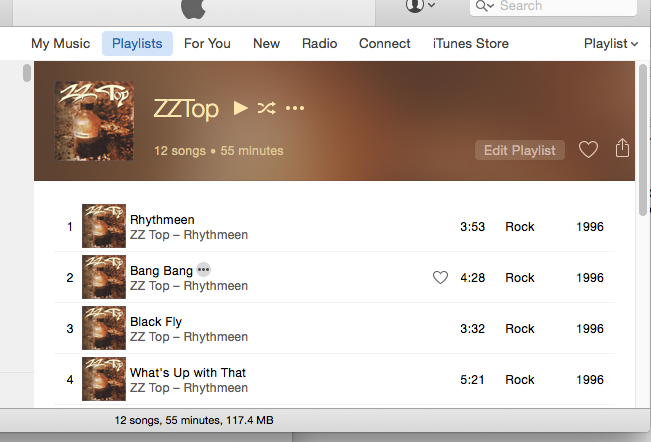The height and width of the screenshot is (442, 651).
Task: Click the Edit Playlist button
Action: [x=519, y=150]
